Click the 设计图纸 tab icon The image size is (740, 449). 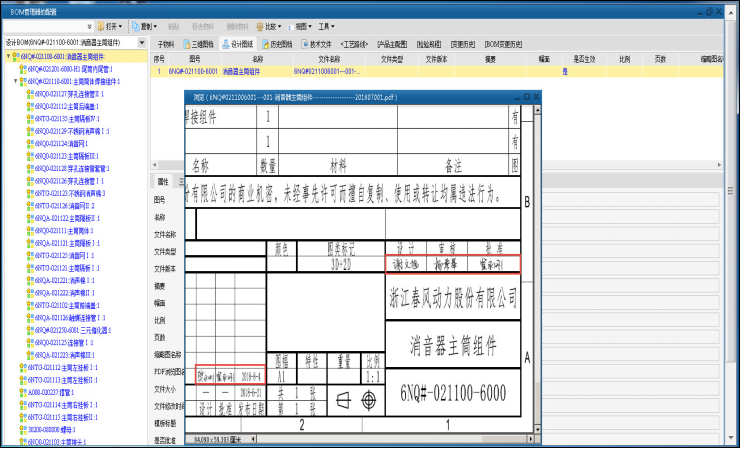(x=226, y=44)
